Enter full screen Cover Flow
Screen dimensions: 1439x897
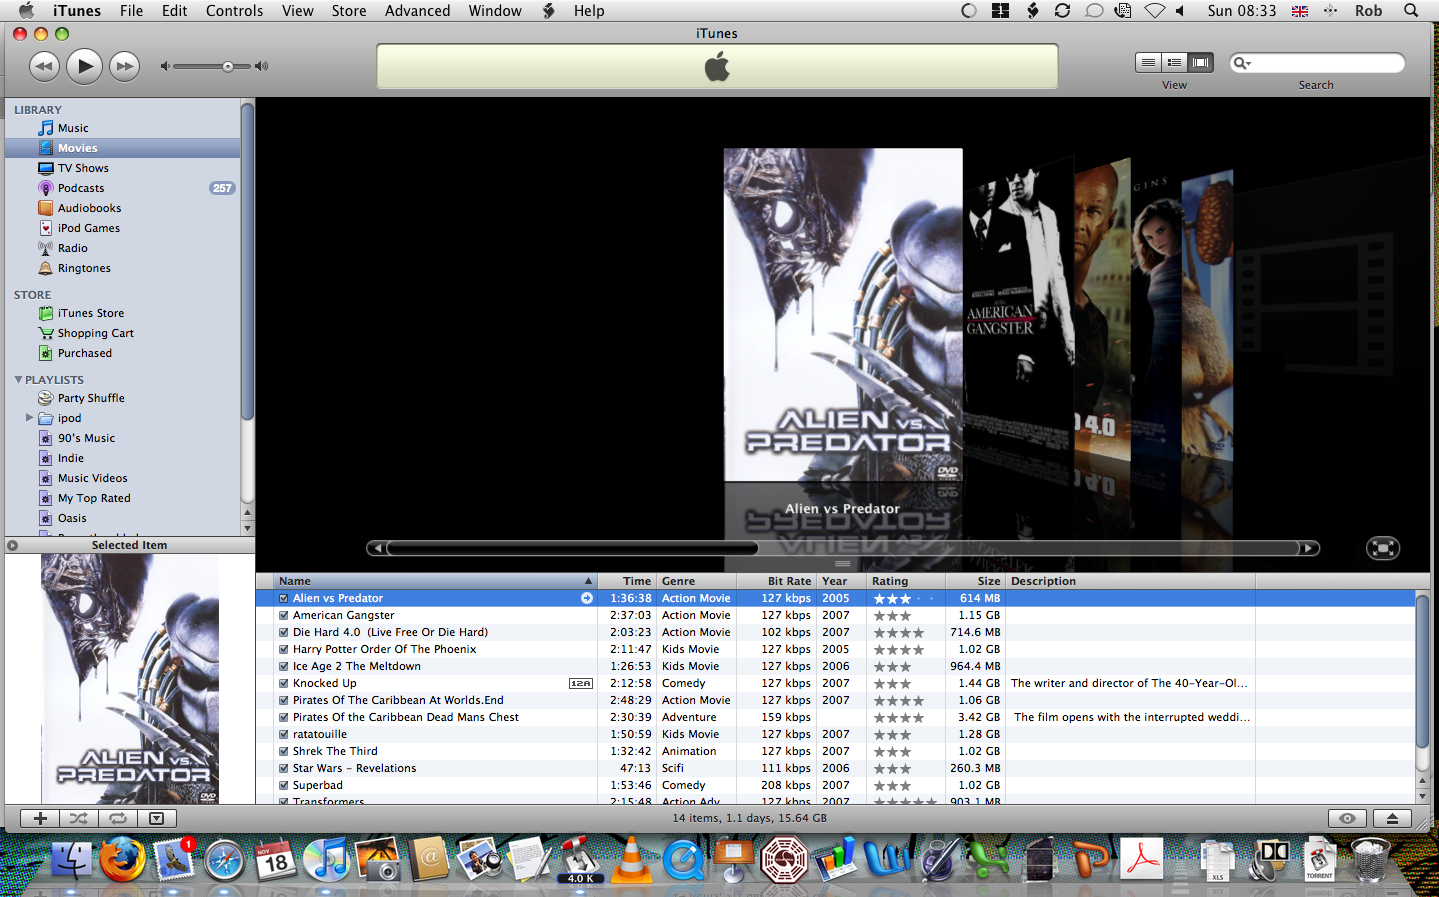(x=1383, y=548)
